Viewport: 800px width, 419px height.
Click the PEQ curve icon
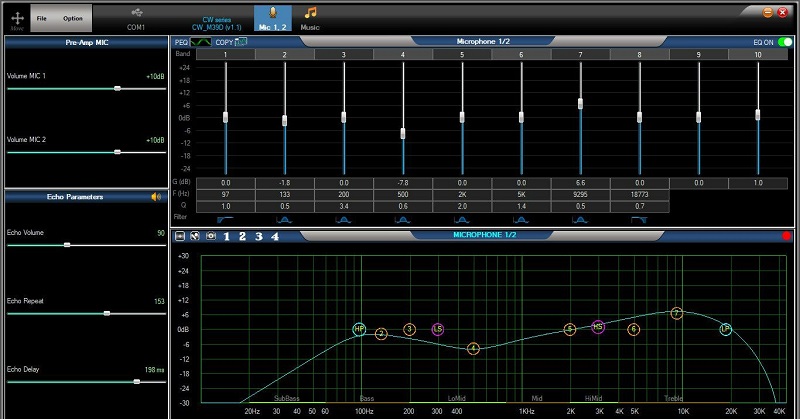tap(201, 43)
